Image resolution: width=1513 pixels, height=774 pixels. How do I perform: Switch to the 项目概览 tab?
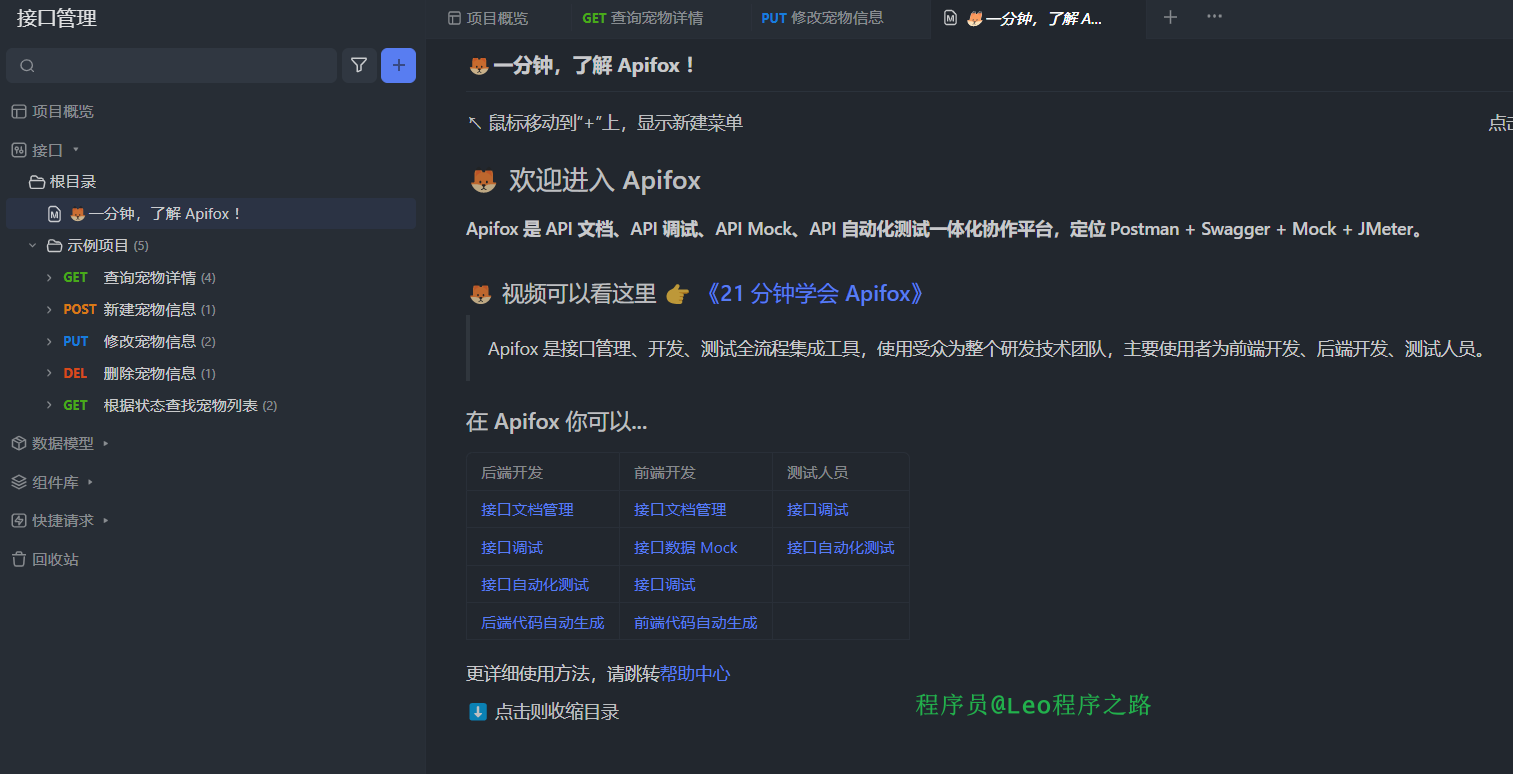pyautogui.click(x=488, y=18)
